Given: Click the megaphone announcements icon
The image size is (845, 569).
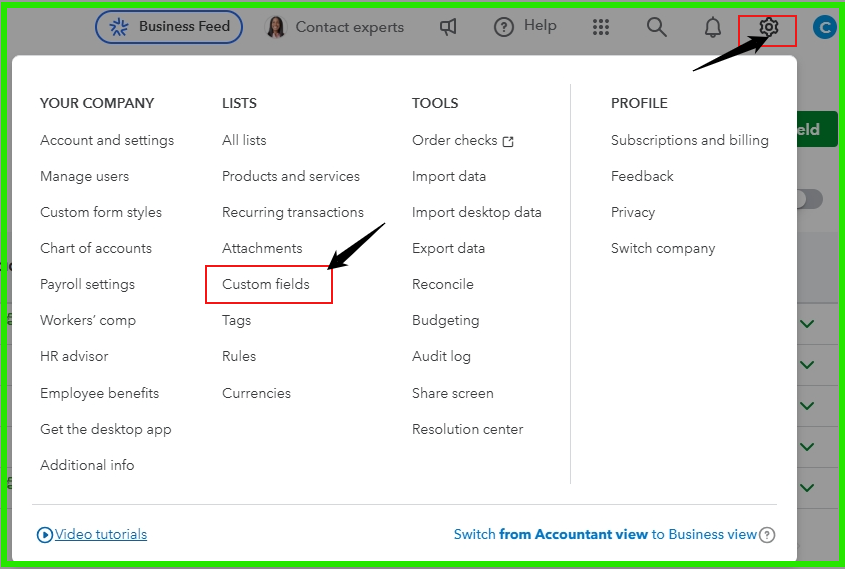Looking at the screenshot, I should (448, 27).
